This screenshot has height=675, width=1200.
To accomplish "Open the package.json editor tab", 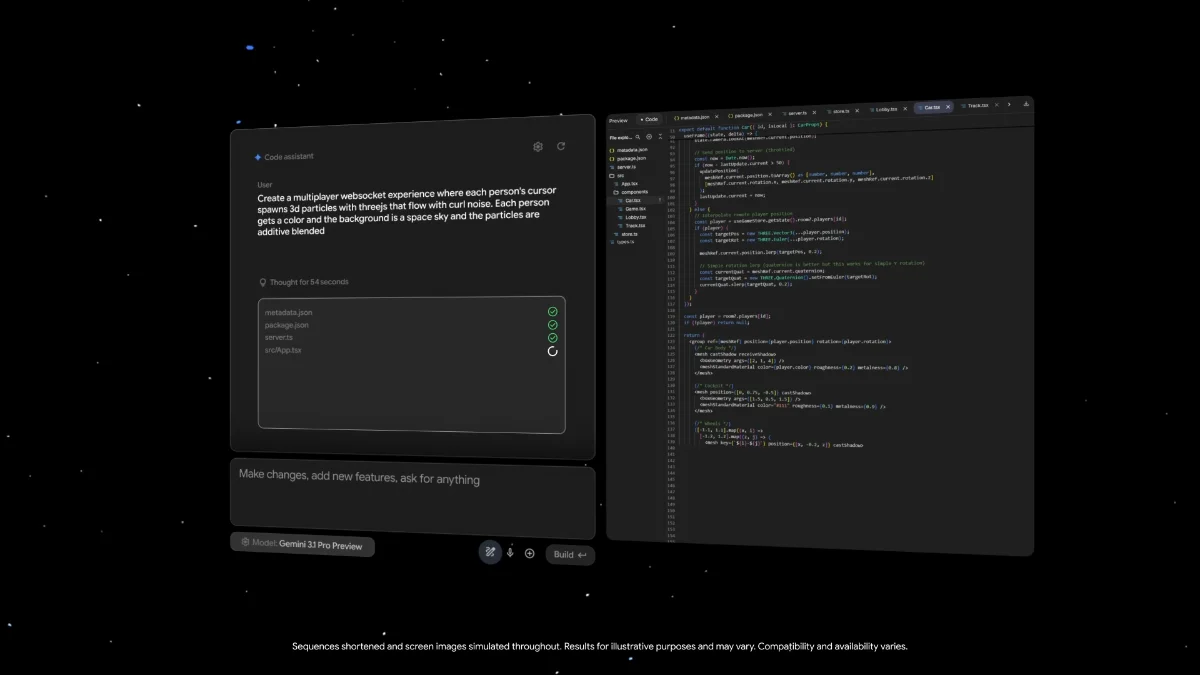I will click(x=746, y=115).
